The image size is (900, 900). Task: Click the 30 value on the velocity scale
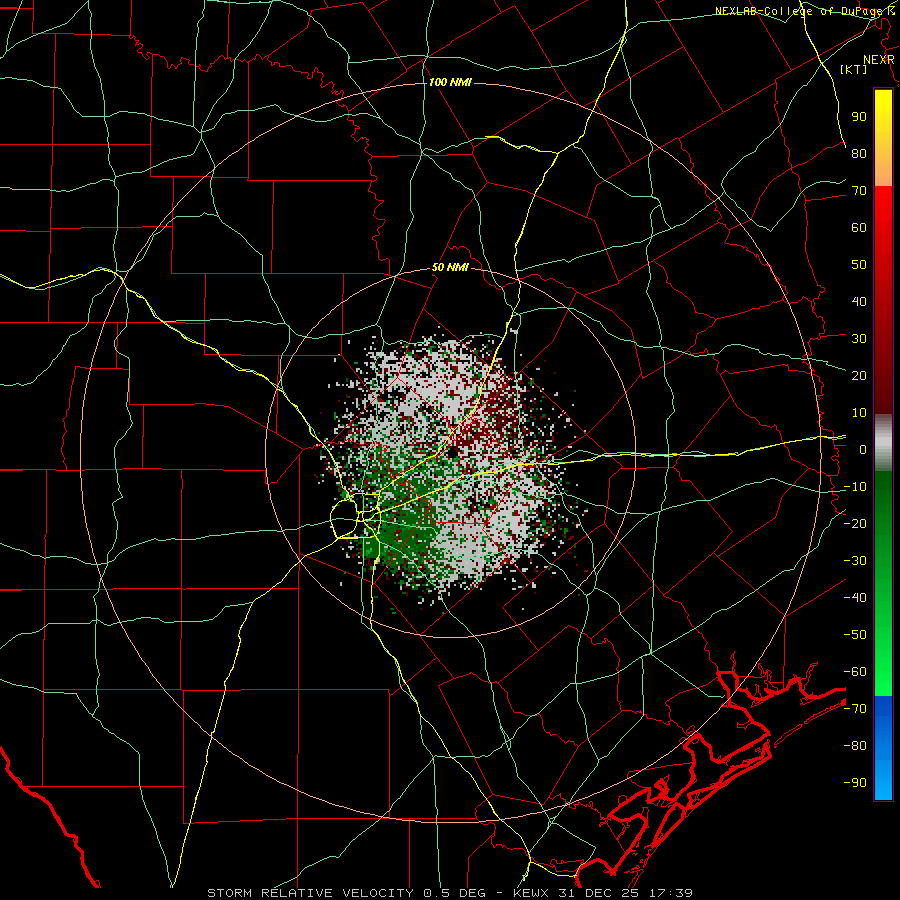859,339
